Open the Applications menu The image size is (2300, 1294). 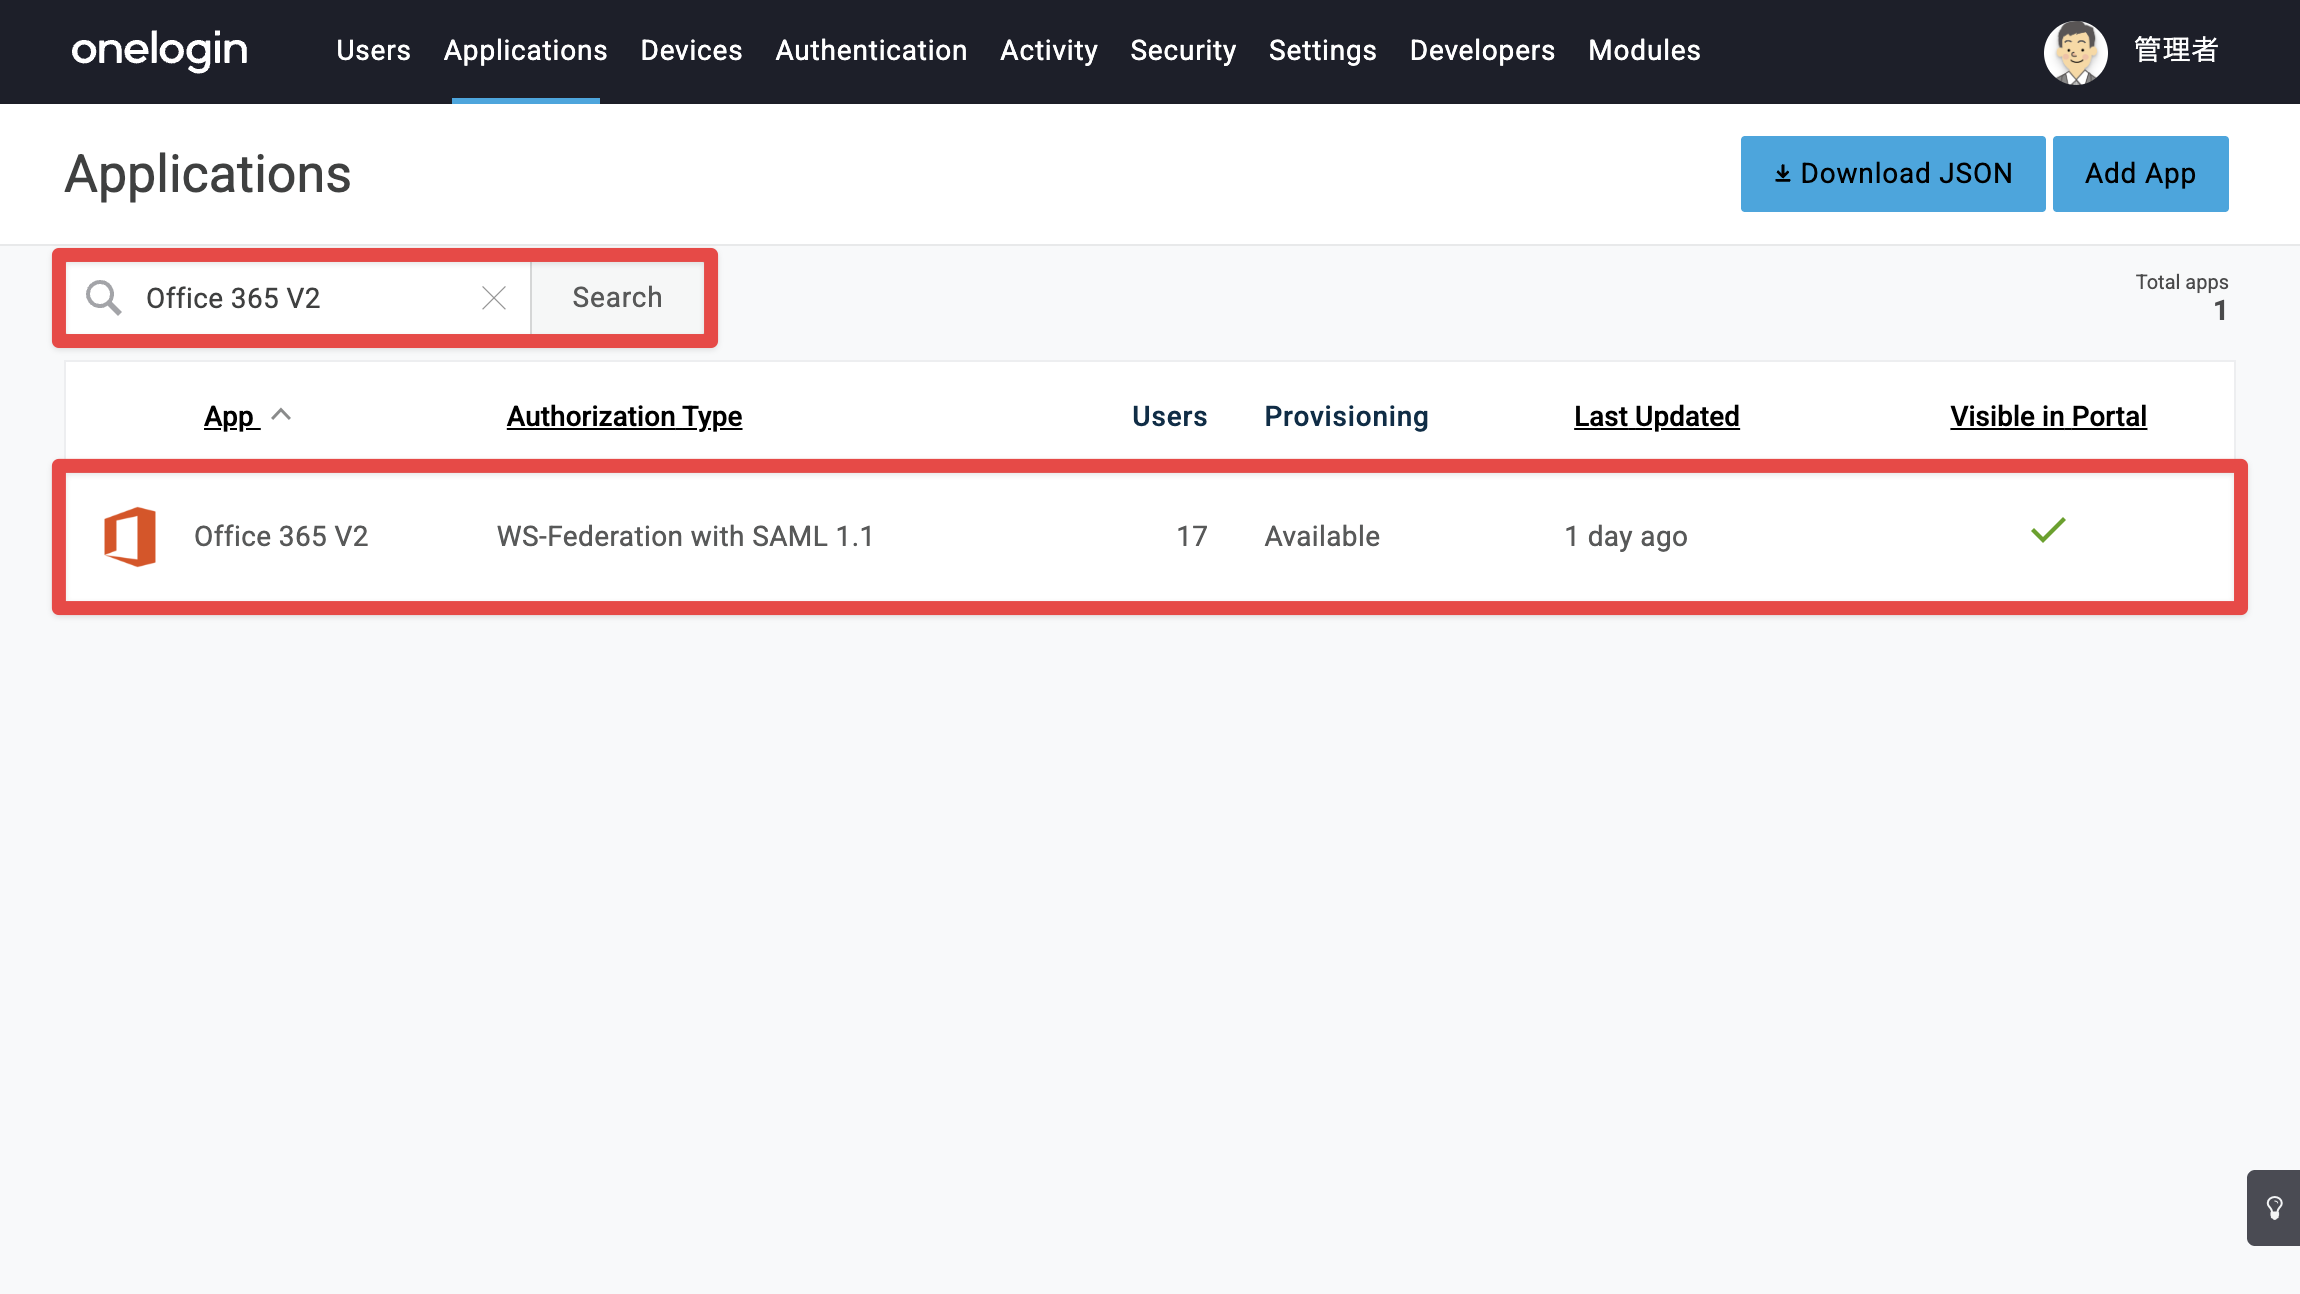(x=525, y=50)
